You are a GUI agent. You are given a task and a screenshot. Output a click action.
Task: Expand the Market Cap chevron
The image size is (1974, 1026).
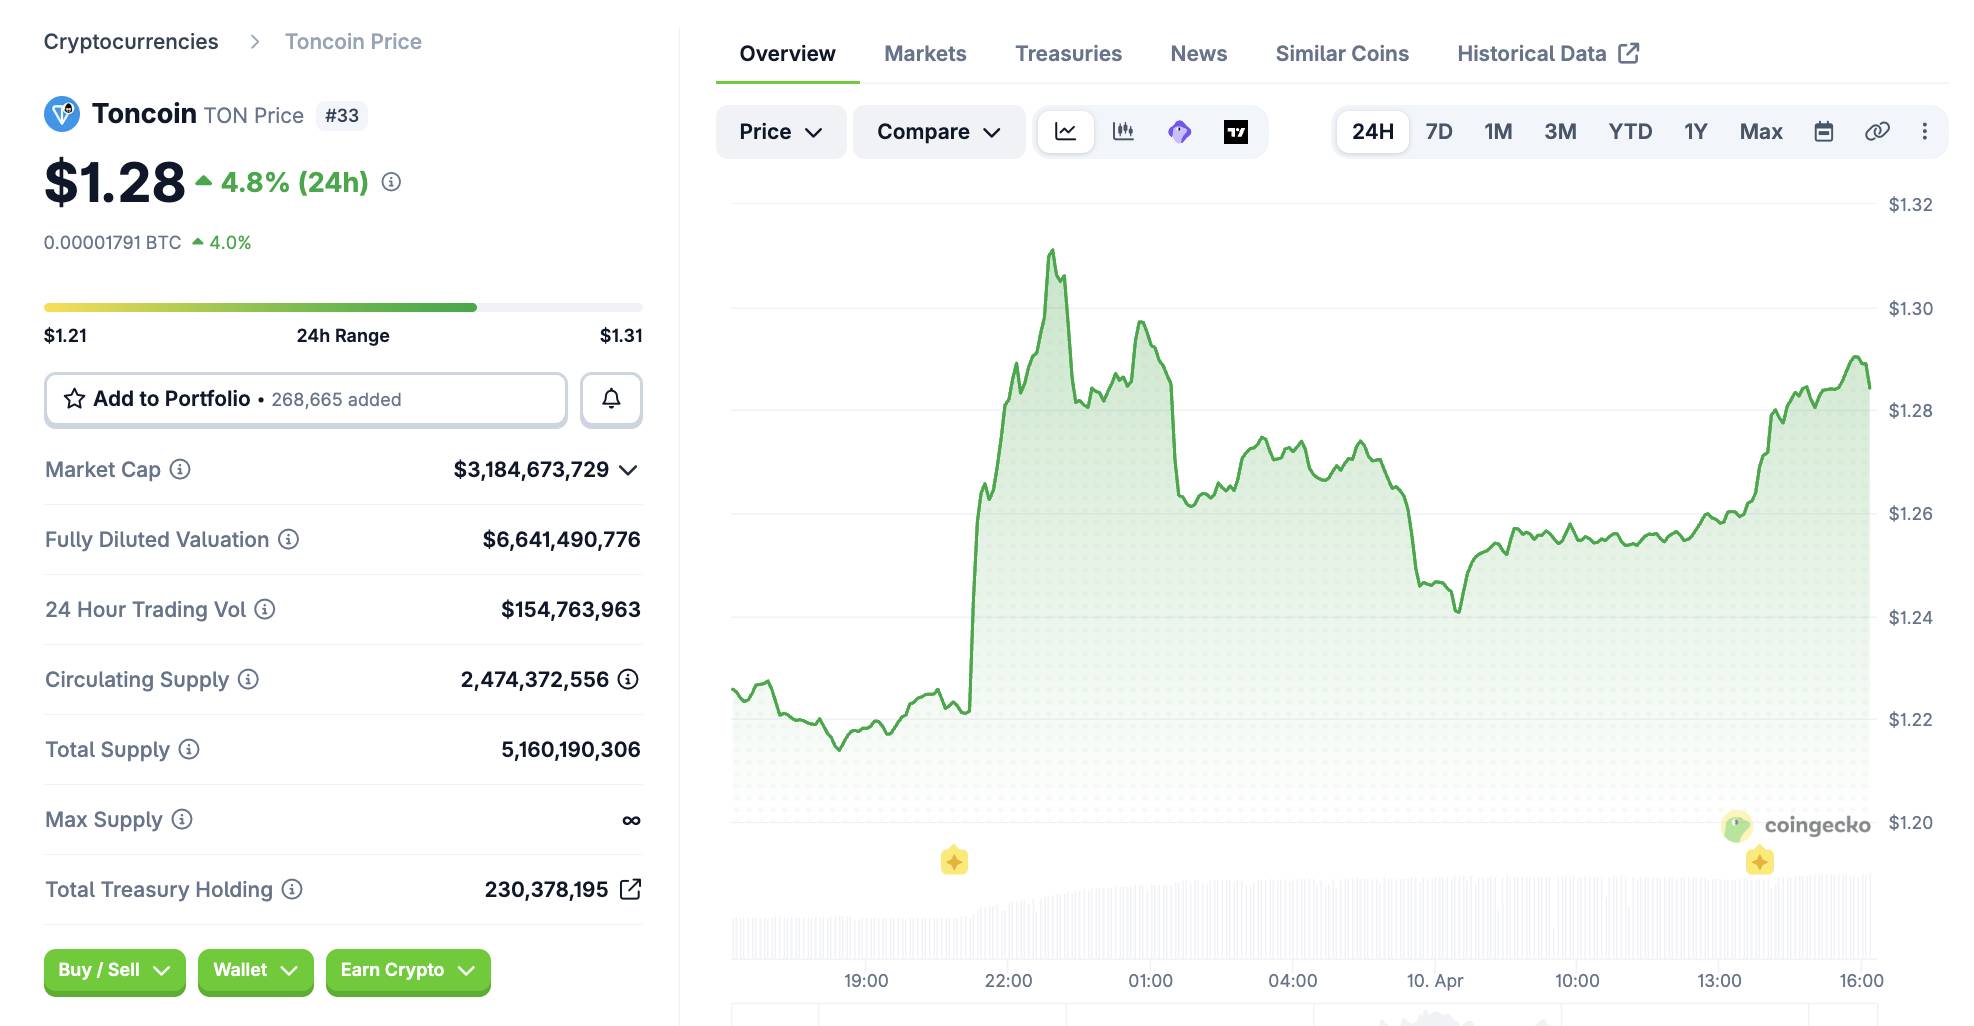click(x=628, y=470)
